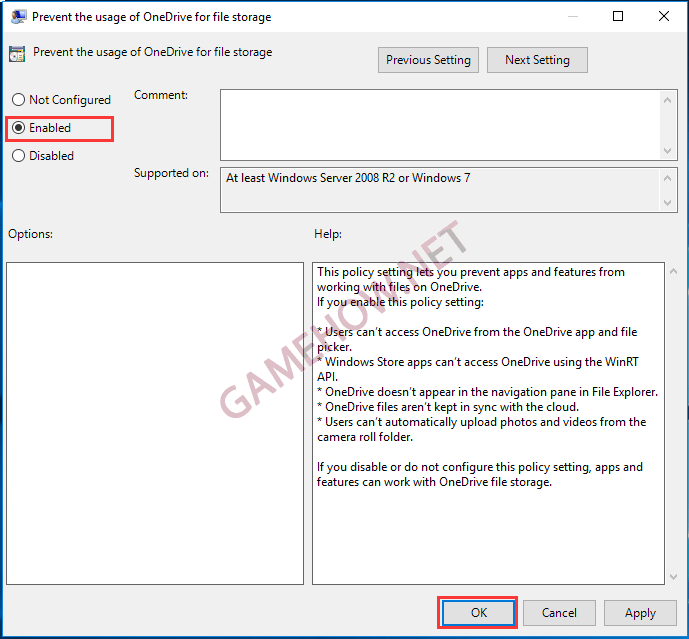Cancel the policy changes
689x639 pixels.
click(559, 613)
